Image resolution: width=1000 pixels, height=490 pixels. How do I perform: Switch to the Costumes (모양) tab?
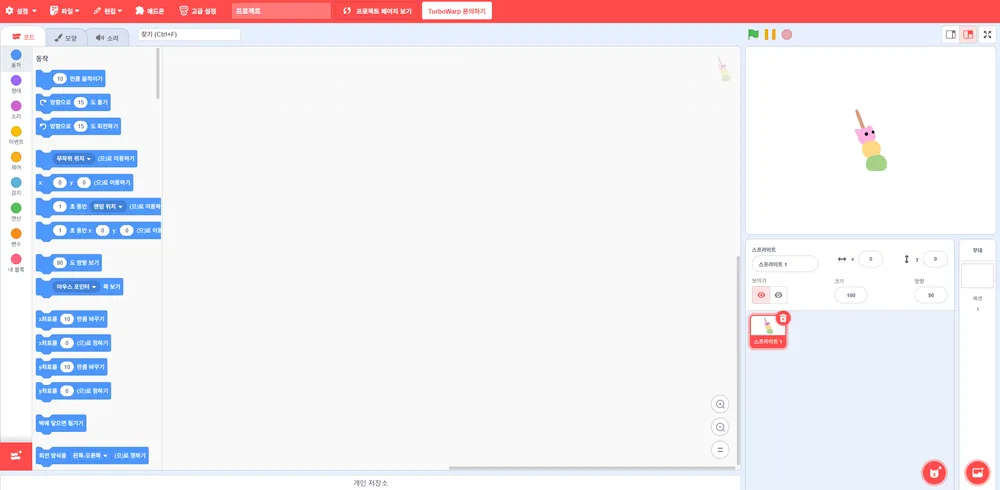66,38
